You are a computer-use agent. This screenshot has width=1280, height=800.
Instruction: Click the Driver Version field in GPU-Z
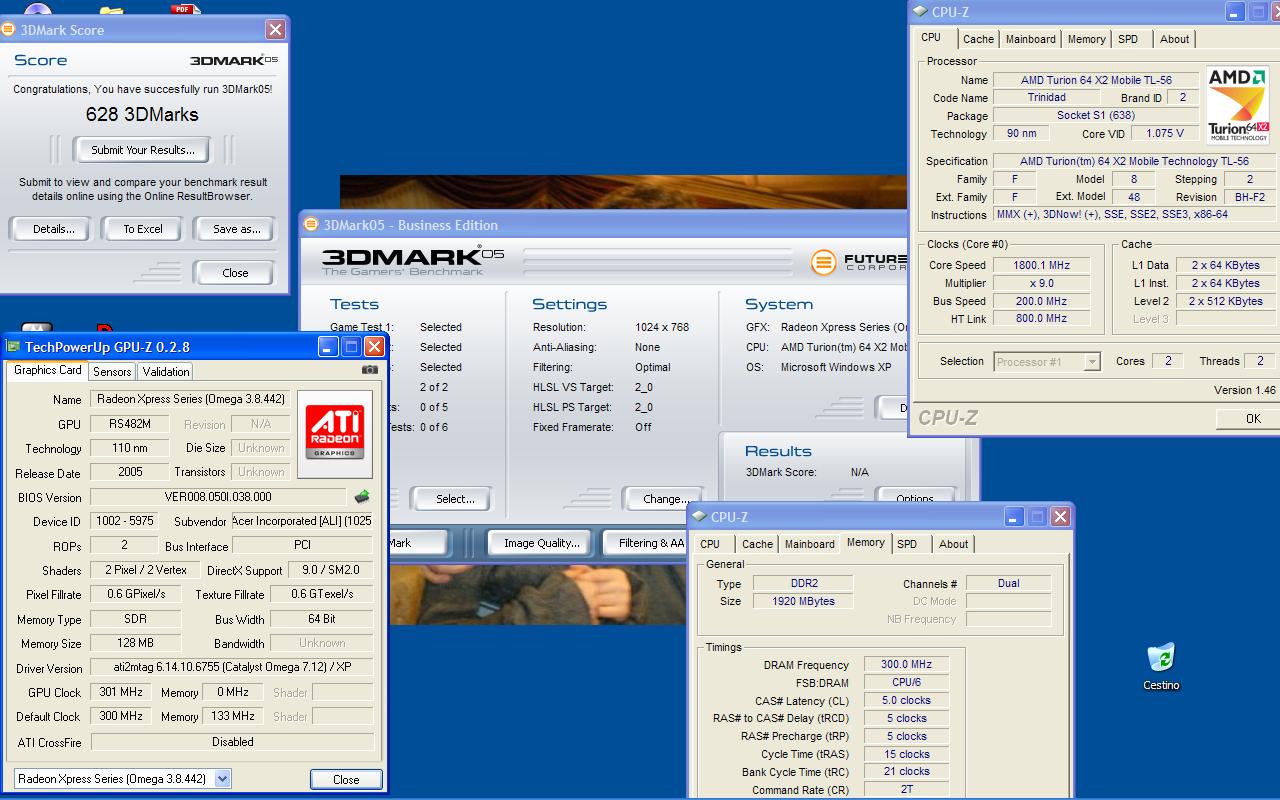(x=232, y=667)
